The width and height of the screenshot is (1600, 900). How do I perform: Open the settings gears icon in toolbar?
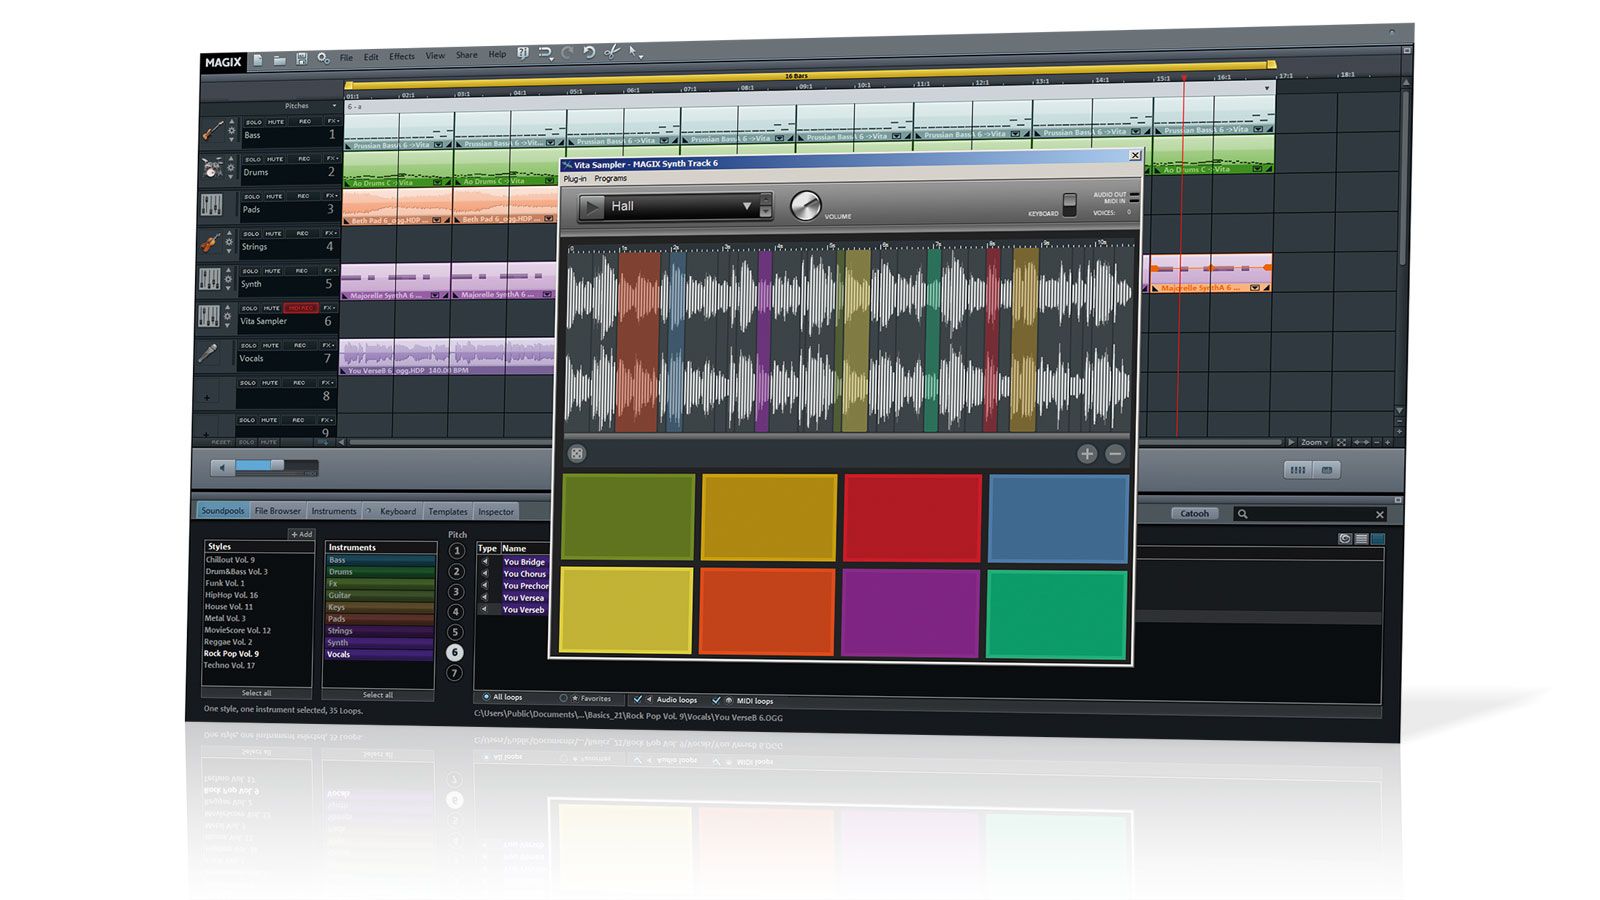click(x=323, y=58)
